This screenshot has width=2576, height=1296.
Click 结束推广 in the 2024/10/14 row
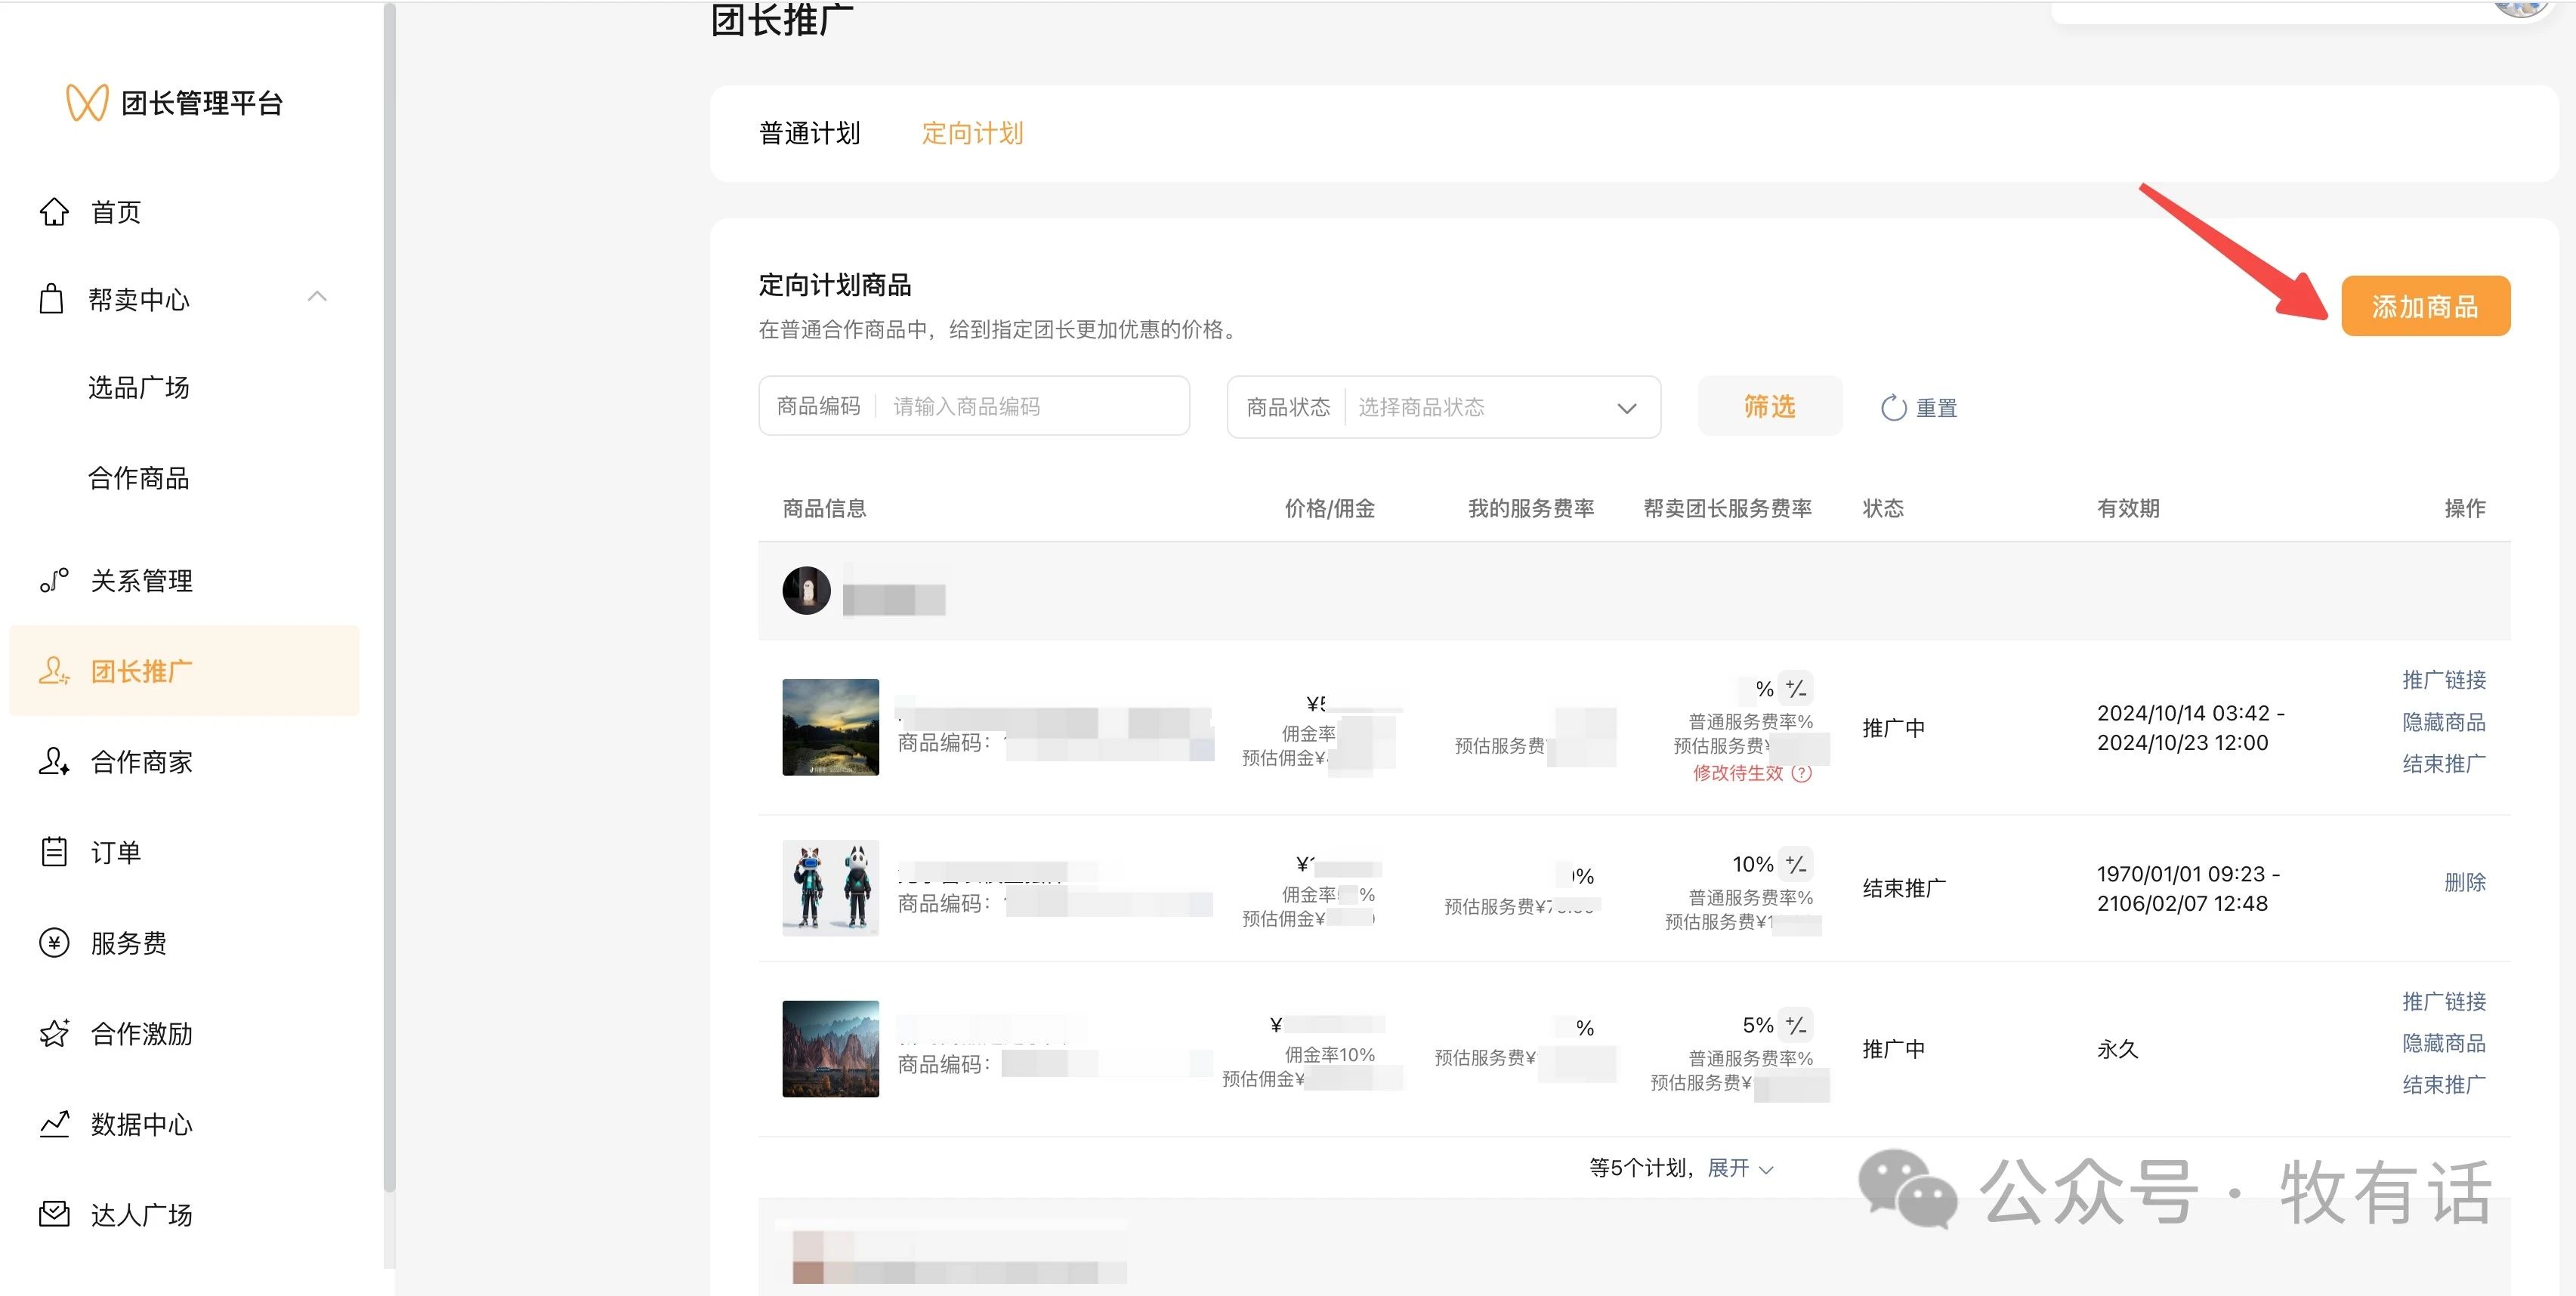click(x=2443, y=764)
